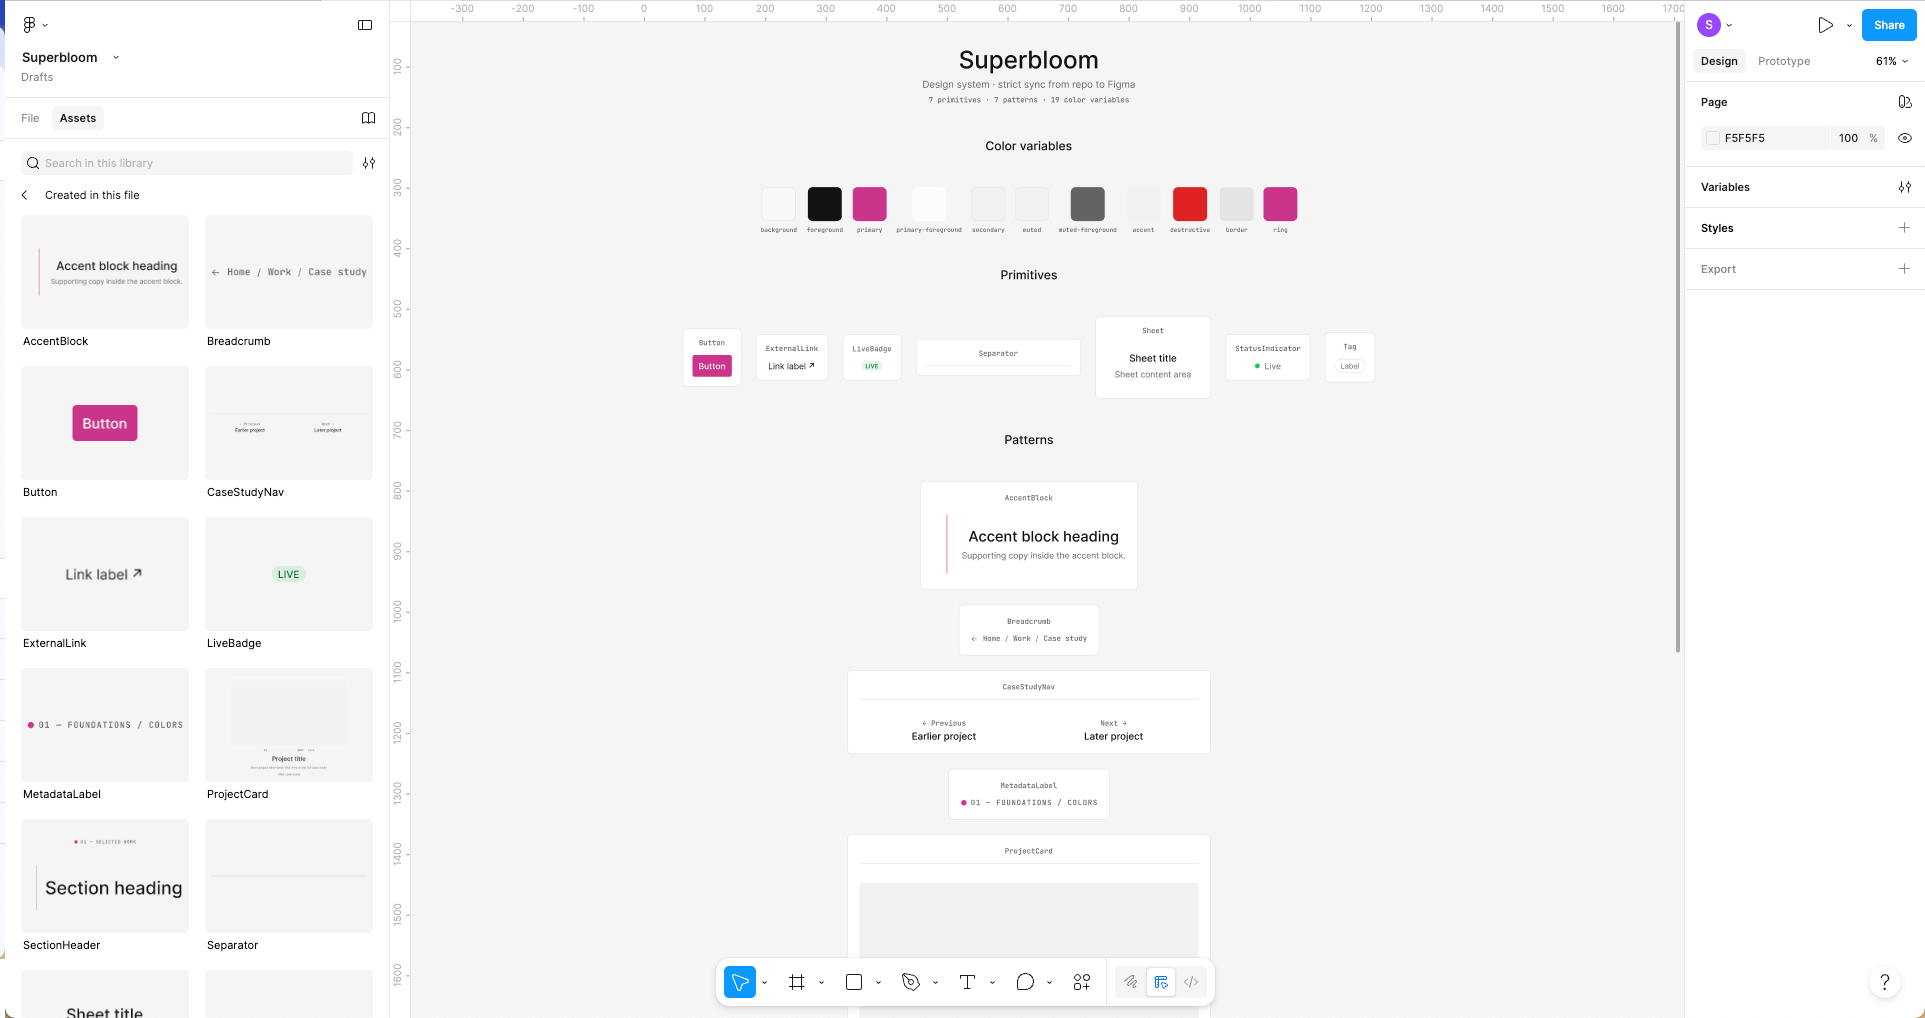Viewport: 1925px width, 1018px height.
Task: Select the Text tool
Action: click(967, 982)
